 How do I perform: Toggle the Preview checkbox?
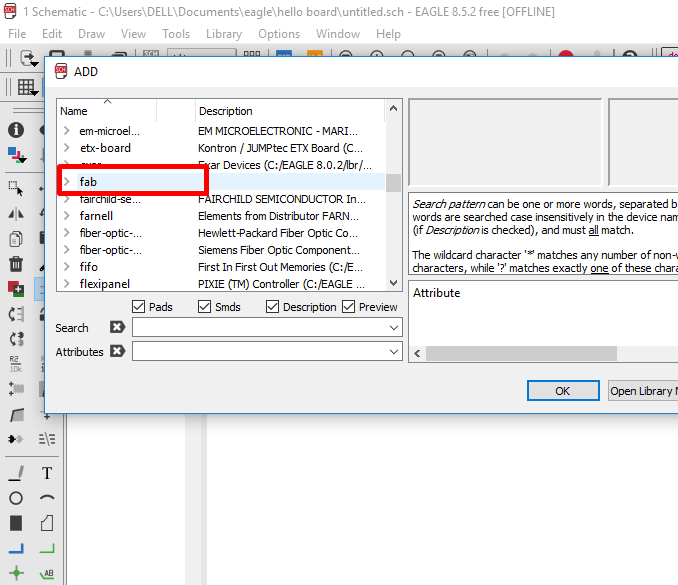pyautogui.click(x=349, y=307)
